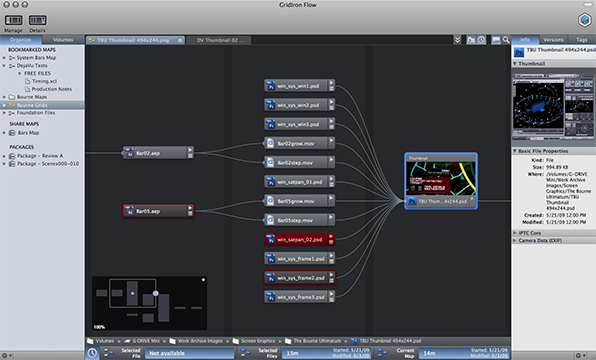Viewport: 596px width, 360px height.
Task: Click the Selected Files 13m time bar
Action: [x=326, y=353]
